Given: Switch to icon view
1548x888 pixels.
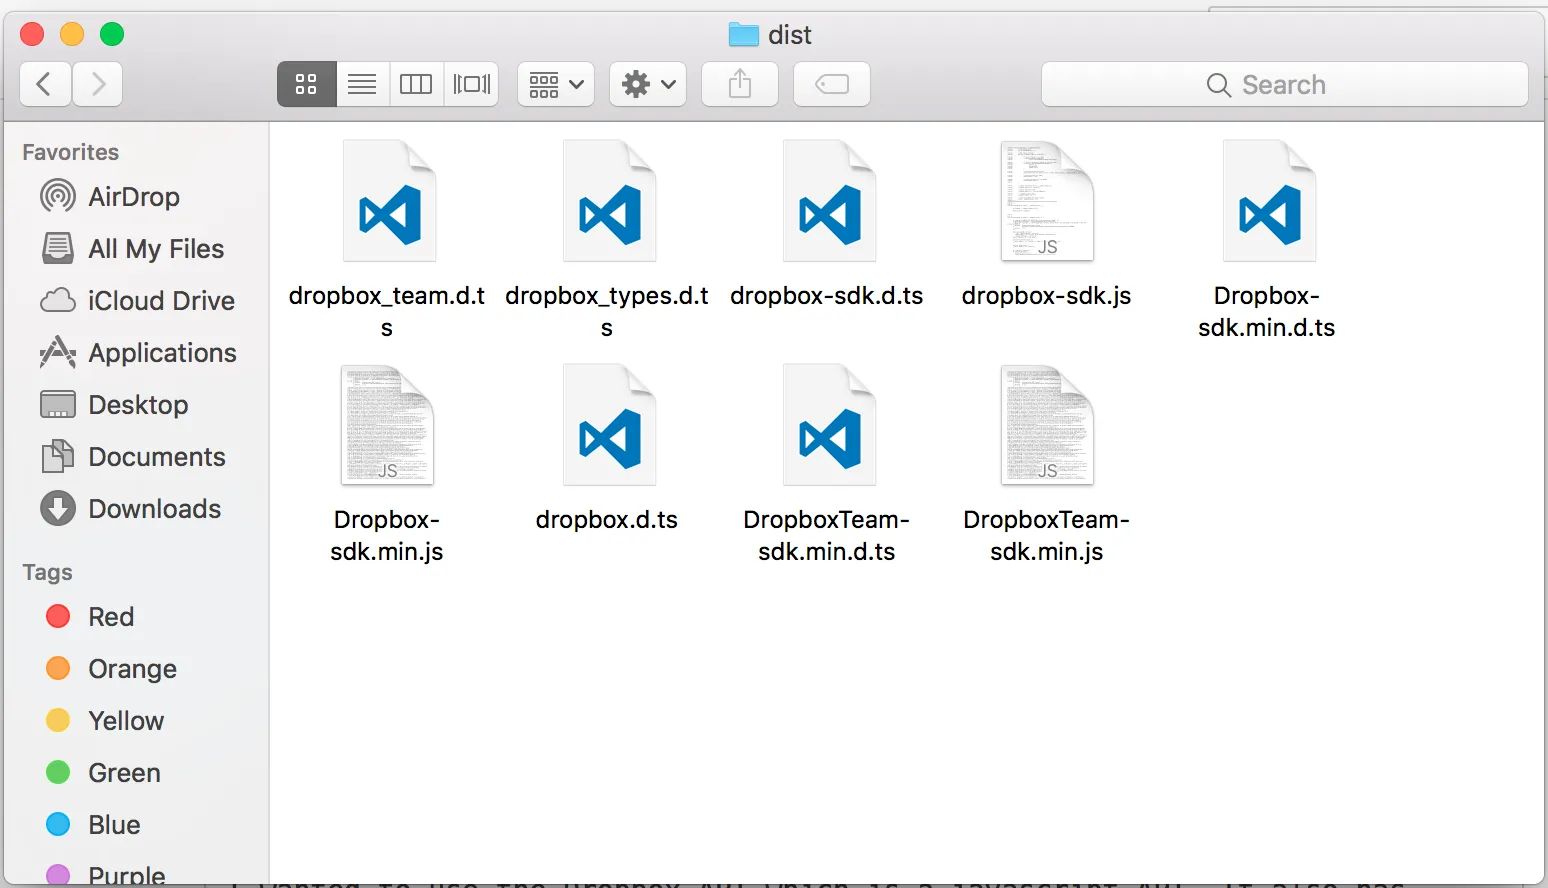Looking at the screenshot, I should pos(306,84).
